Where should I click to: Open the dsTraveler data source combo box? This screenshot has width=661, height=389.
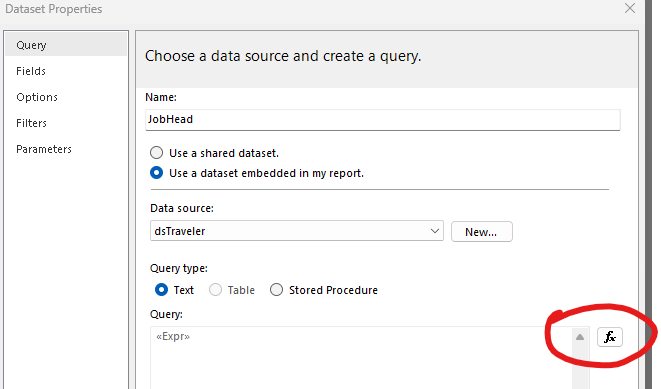pyautogui.click(x=297, y=231)
